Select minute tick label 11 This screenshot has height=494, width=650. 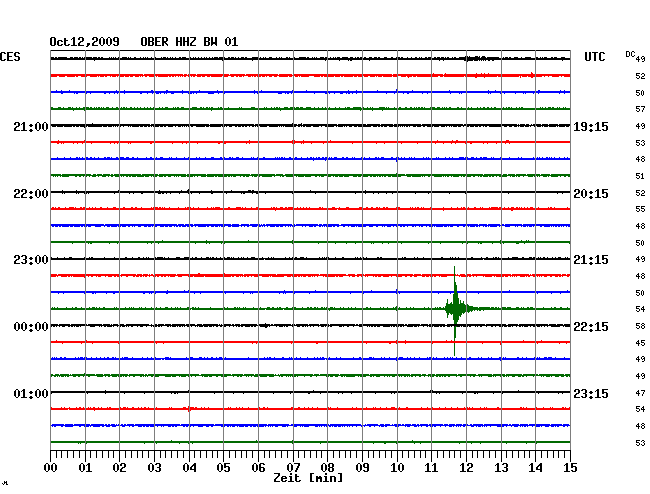(x=431, y=468)
